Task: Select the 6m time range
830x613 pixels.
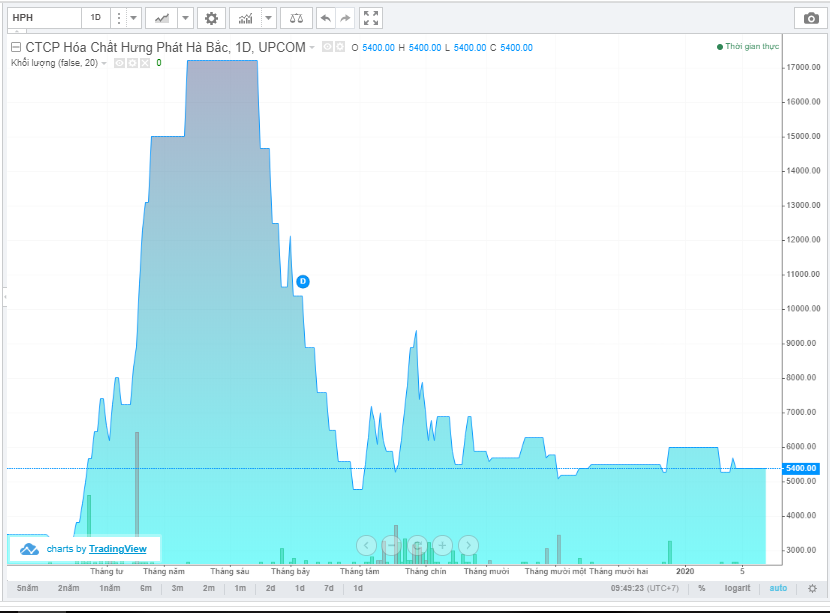Action: coord(146,588)
